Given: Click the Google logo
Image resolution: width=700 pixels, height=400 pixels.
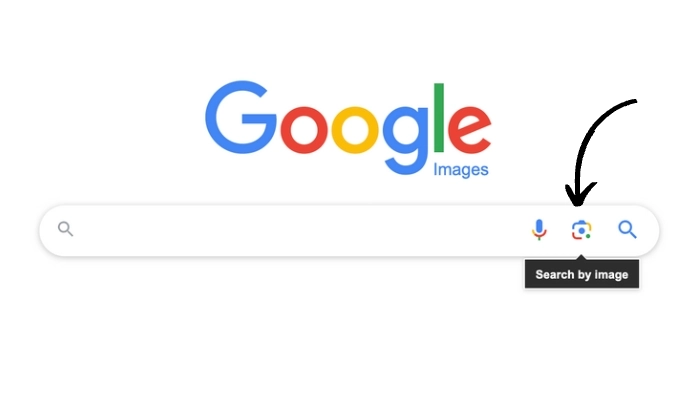Looking at the screenshot, I should click(348, 129).
